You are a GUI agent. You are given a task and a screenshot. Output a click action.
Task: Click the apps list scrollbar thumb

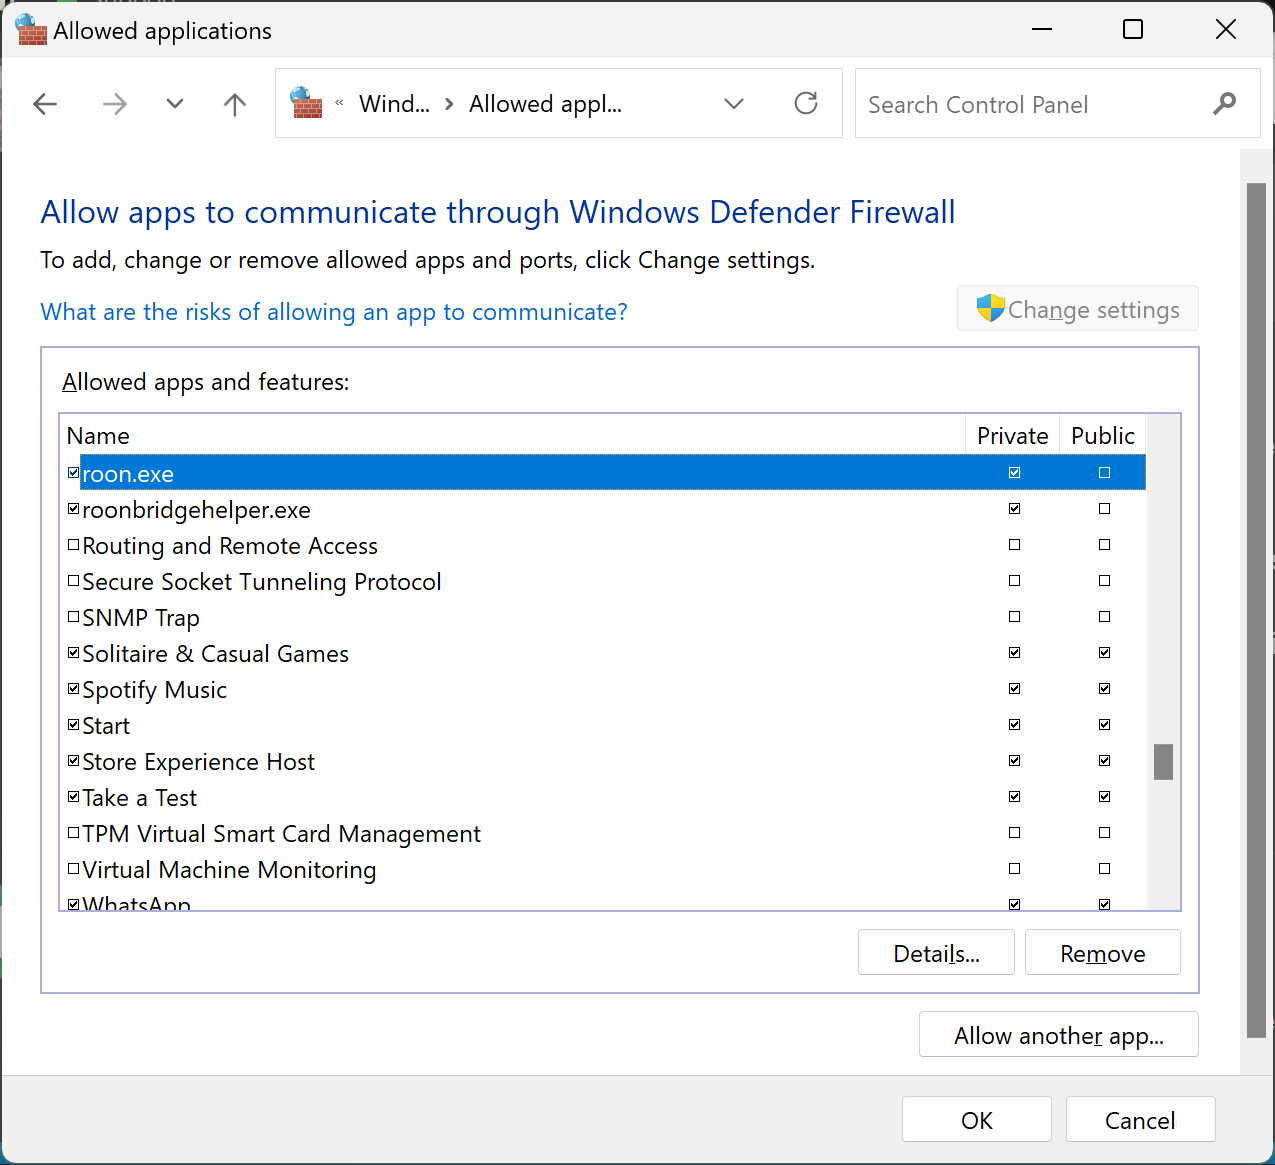[1163, 761]
